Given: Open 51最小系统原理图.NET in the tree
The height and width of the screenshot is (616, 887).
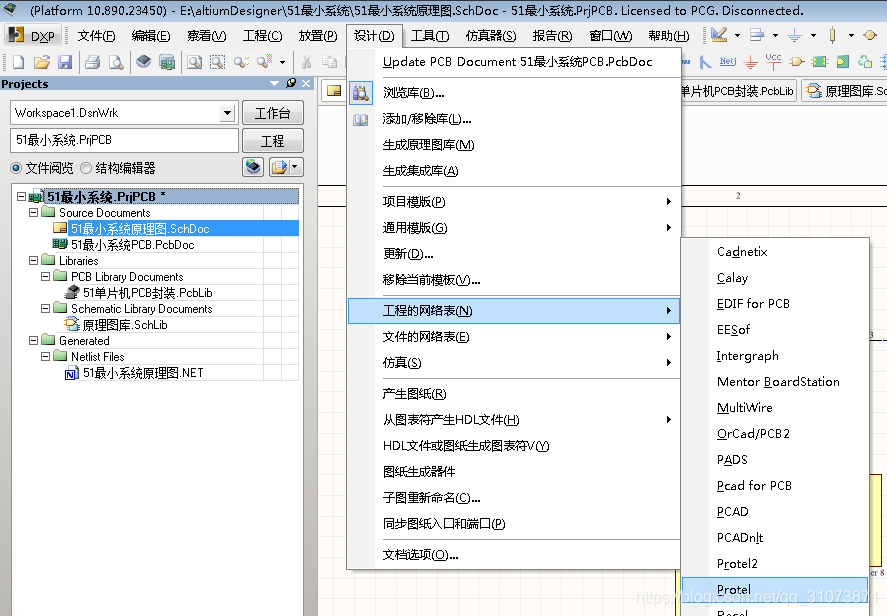Looking at the screenshot, I should click(x=142, y=373).
